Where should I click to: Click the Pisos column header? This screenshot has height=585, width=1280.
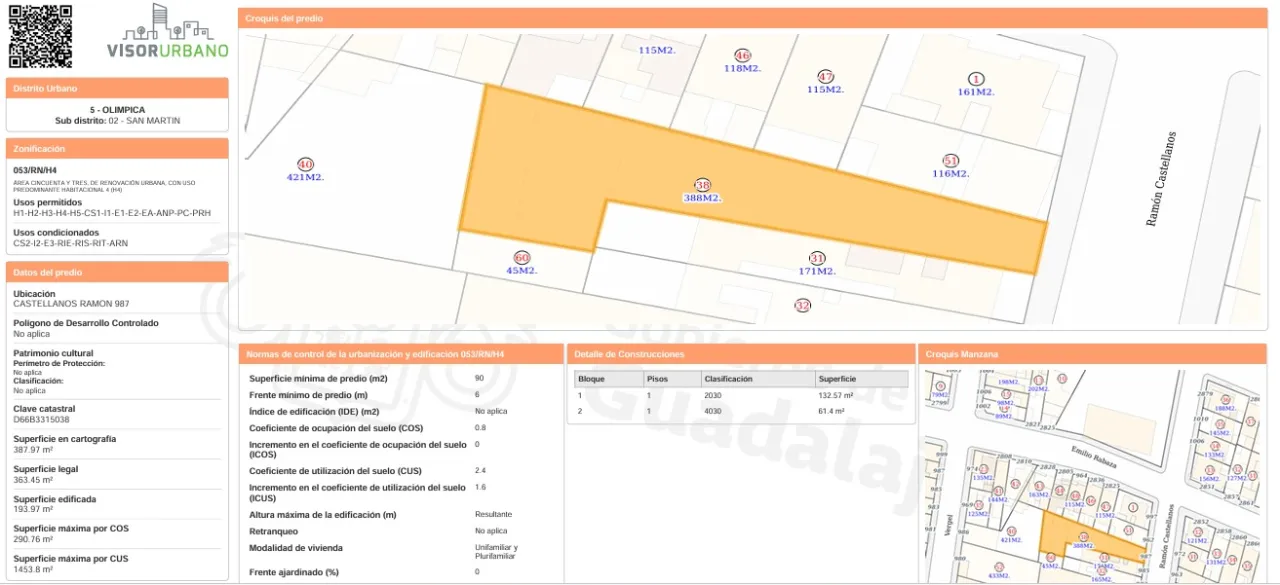pyautogui.click(x=671, y=379)
